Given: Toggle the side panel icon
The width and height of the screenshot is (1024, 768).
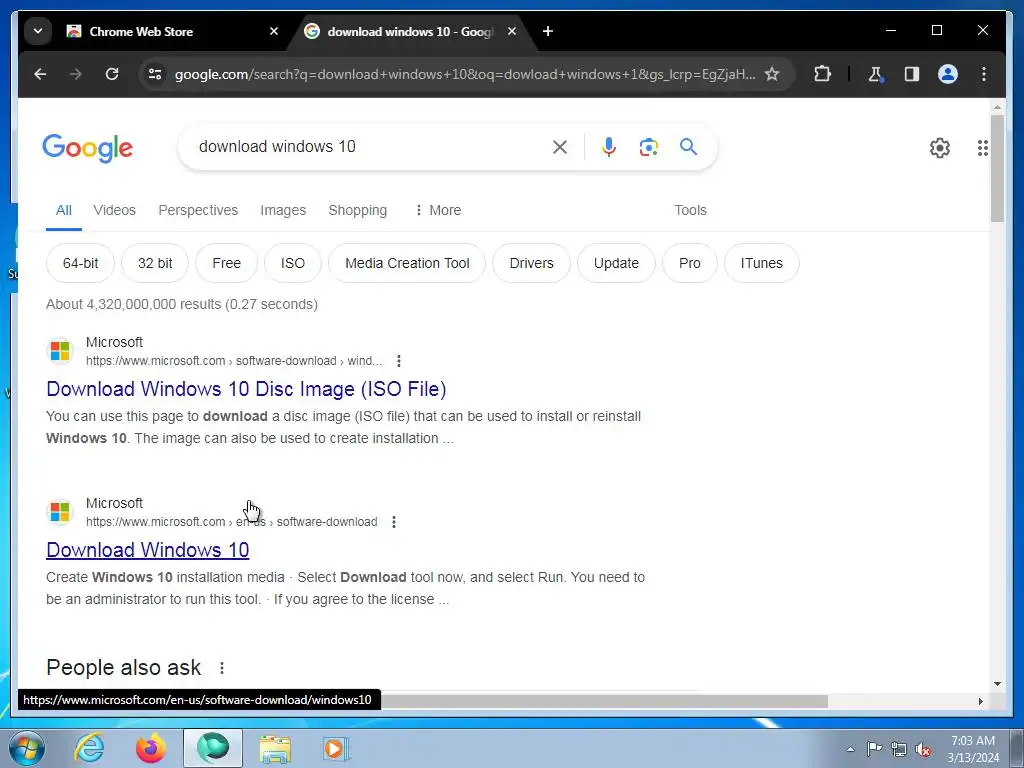Looking at the screenshot, I should coord(912,74).
